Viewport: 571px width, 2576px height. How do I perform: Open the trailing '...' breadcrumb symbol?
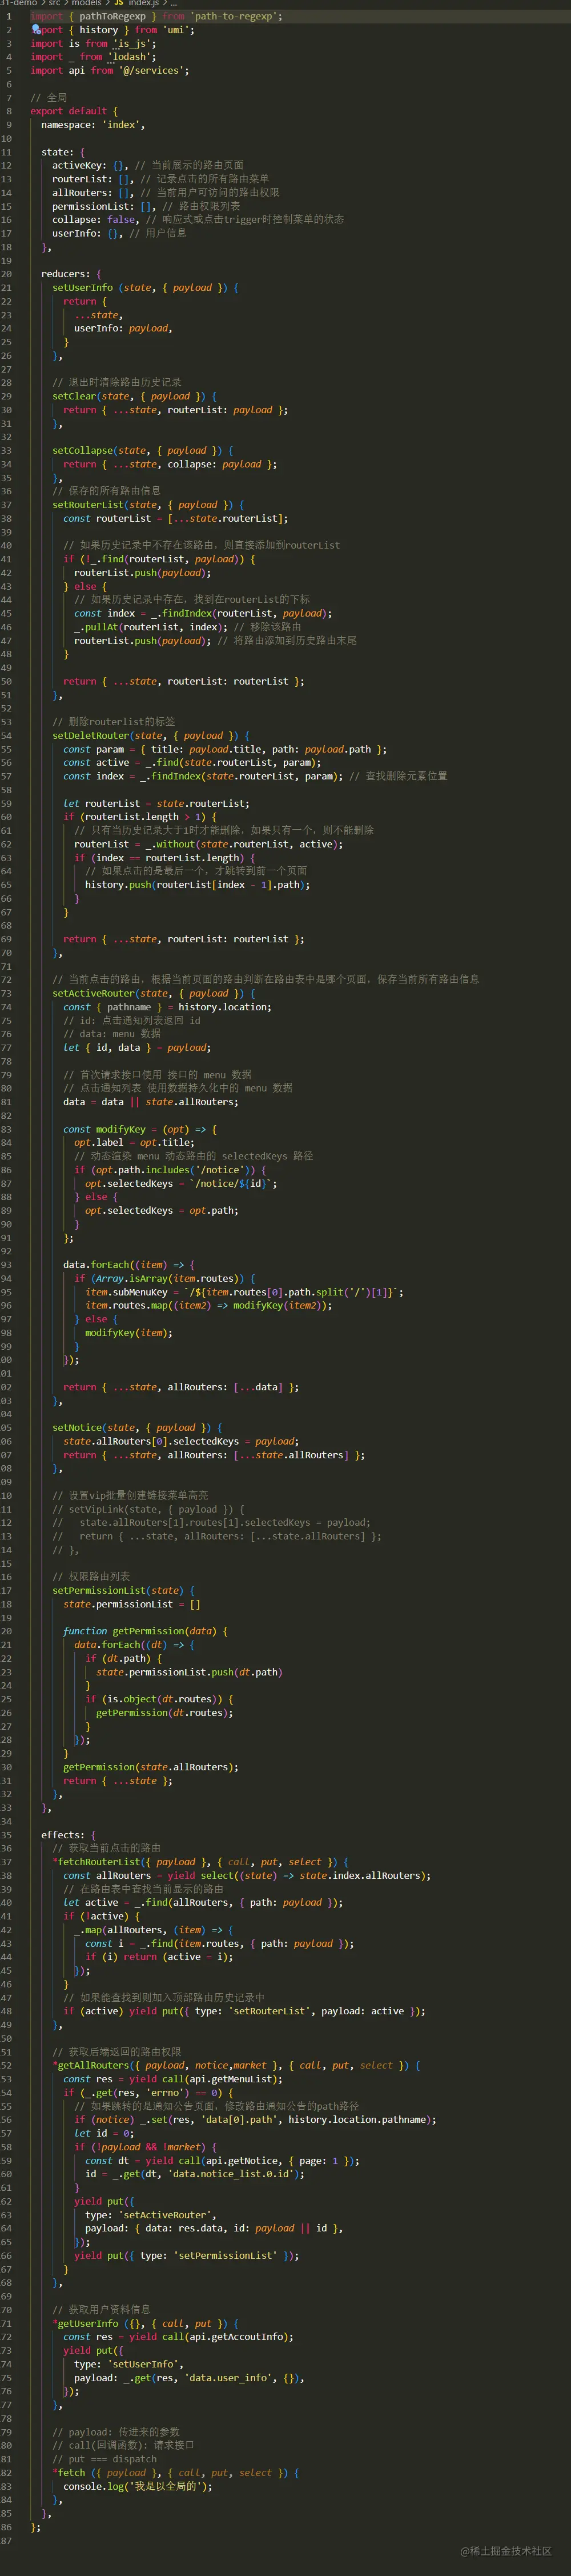click(x=173, y=3)
